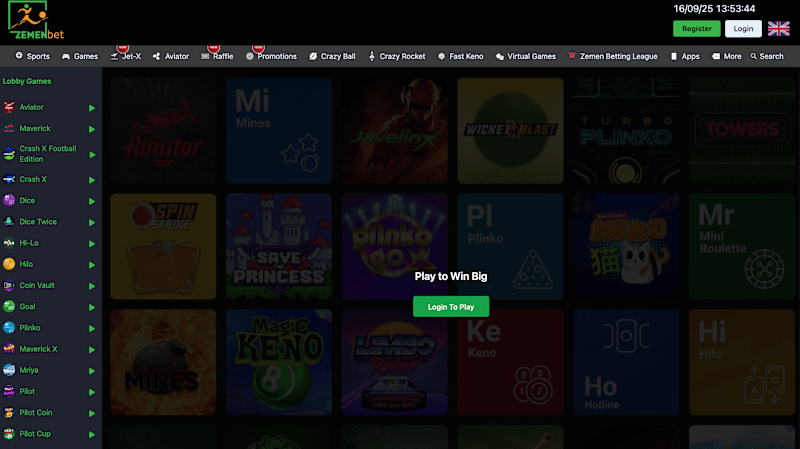Open Aviator in the navigation bar

171,56
